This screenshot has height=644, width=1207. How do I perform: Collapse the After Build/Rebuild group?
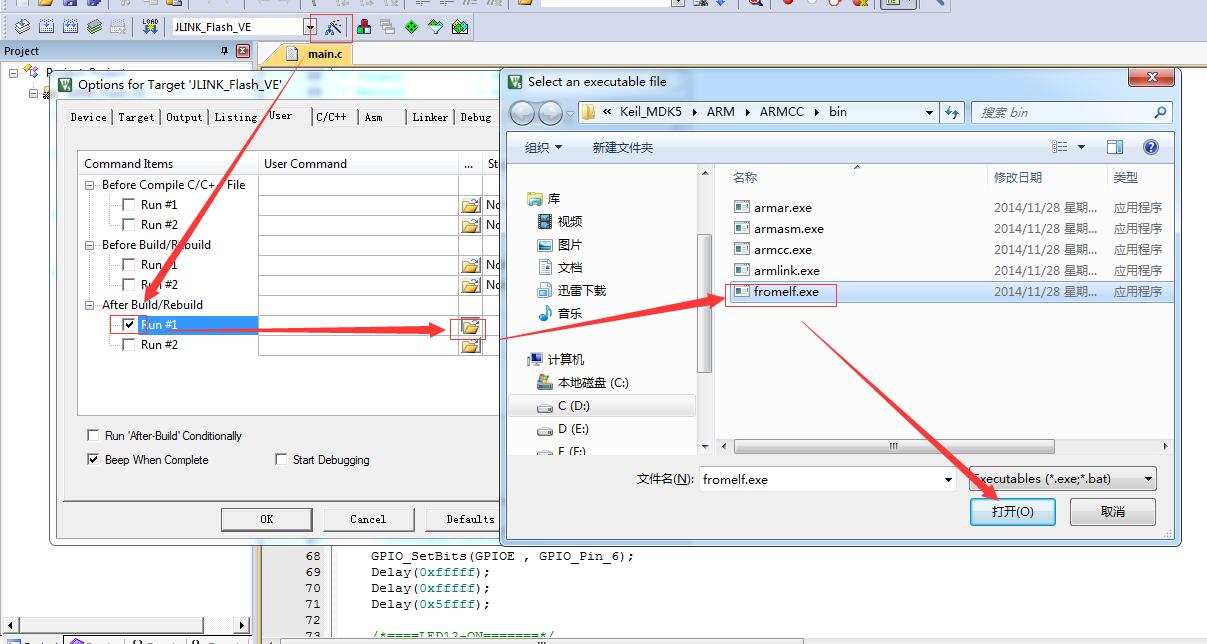click(x=91, y=305)
